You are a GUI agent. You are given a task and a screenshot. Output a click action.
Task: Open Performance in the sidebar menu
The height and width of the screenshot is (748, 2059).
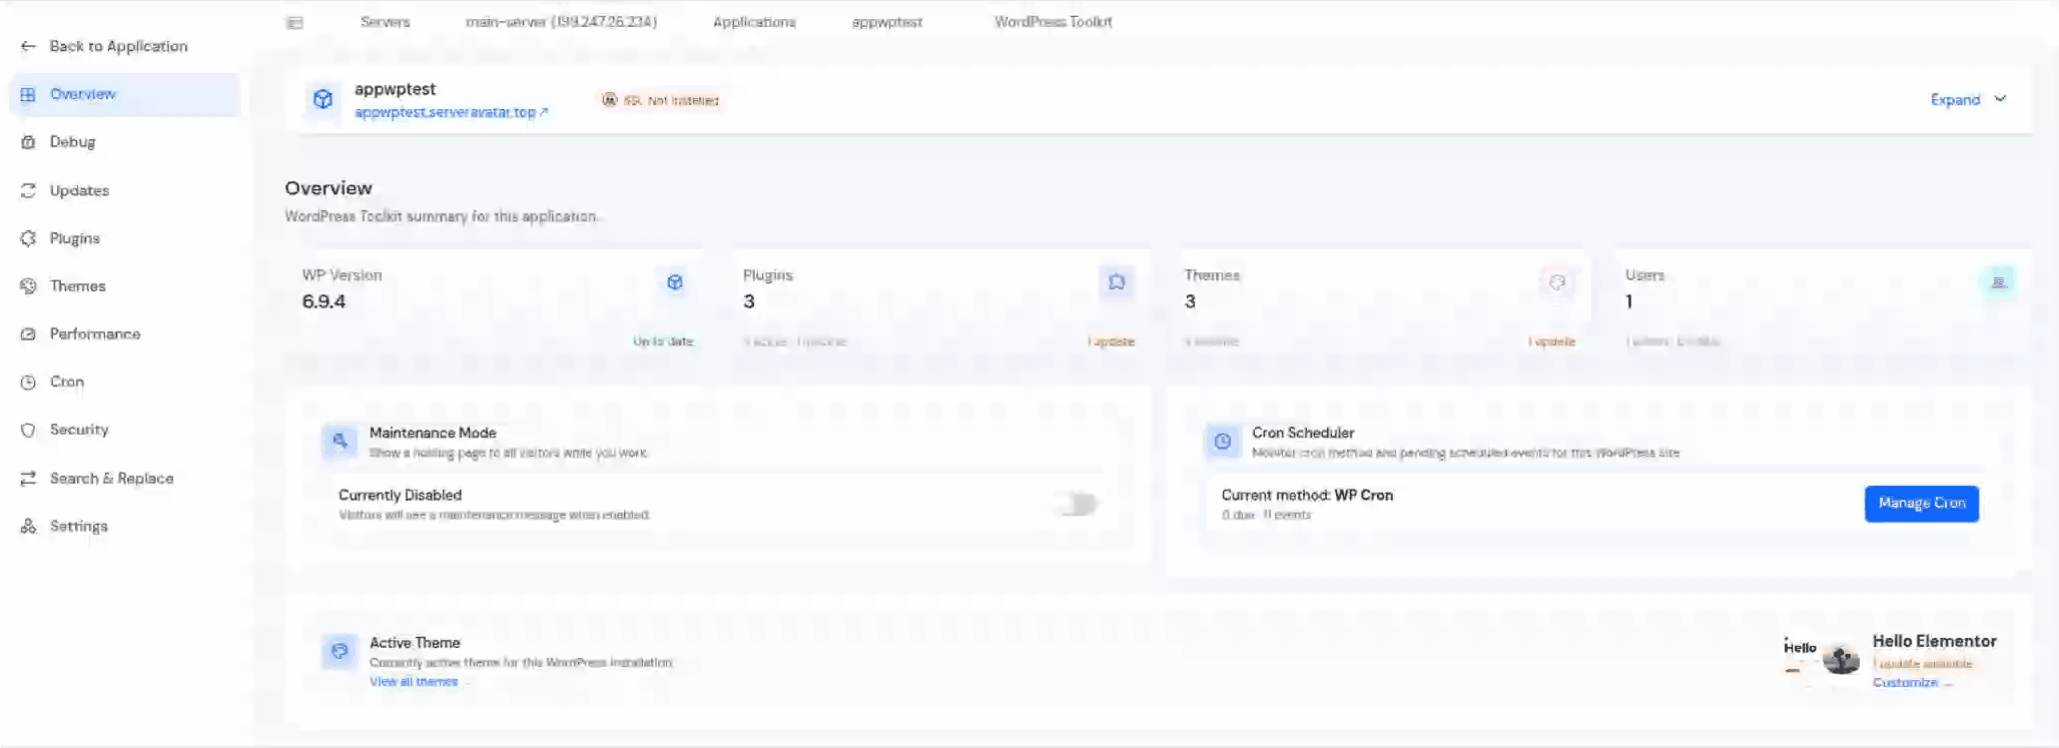tap(125, 334)
